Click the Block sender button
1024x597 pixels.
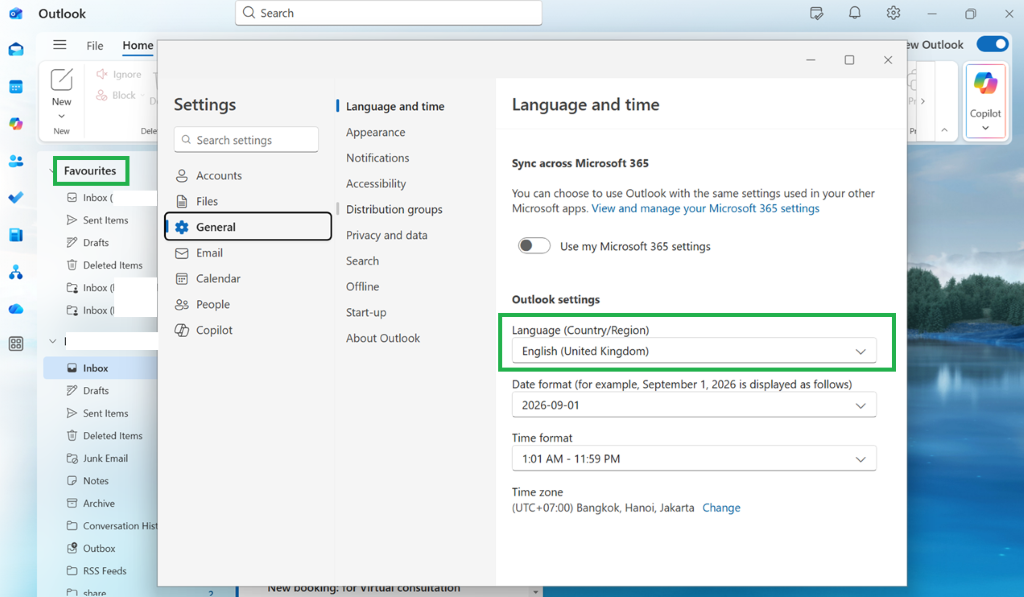pos(116,95)
